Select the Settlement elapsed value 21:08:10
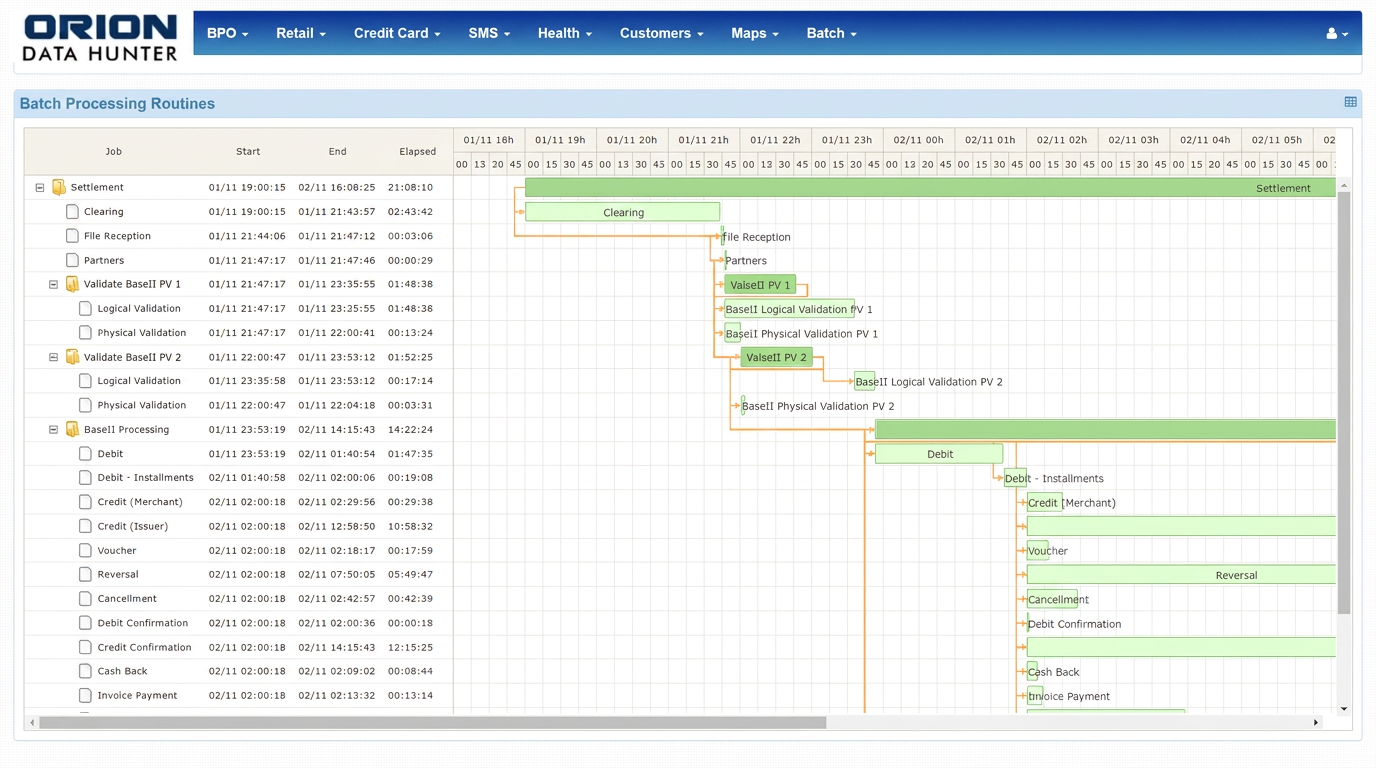1376x768 pixels. pos(410,187)
